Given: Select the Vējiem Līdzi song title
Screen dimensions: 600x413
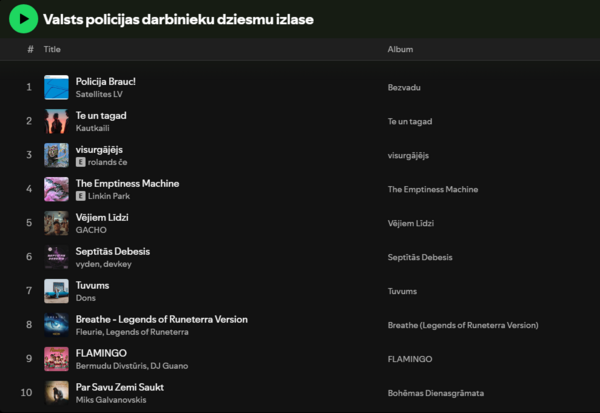Looking at the screenshot, I should pyautogui.click(x=102, y=217).
